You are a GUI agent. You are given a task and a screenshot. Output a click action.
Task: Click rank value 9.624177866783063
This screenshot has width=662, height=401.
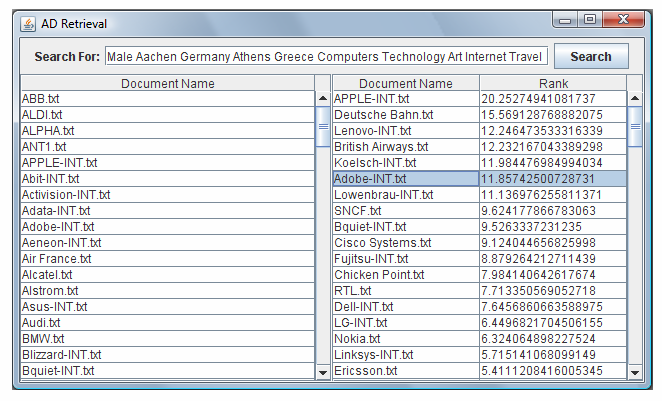coord(553,211)
